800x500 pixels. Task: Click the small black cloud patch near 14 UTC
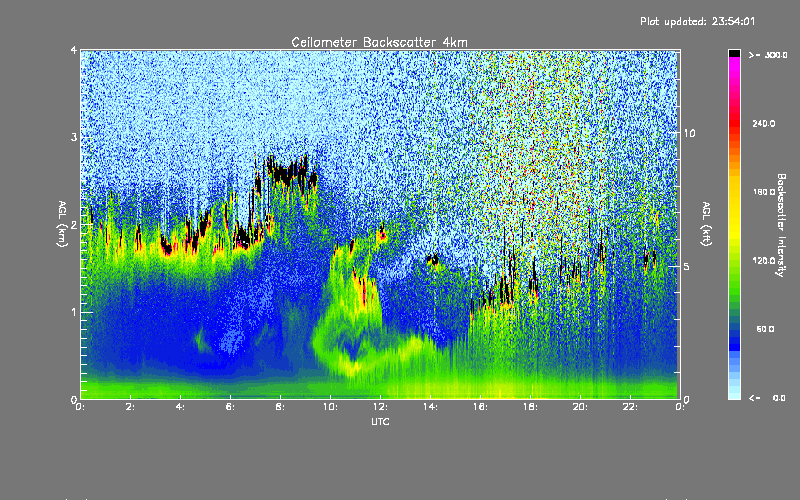(433, 260)
